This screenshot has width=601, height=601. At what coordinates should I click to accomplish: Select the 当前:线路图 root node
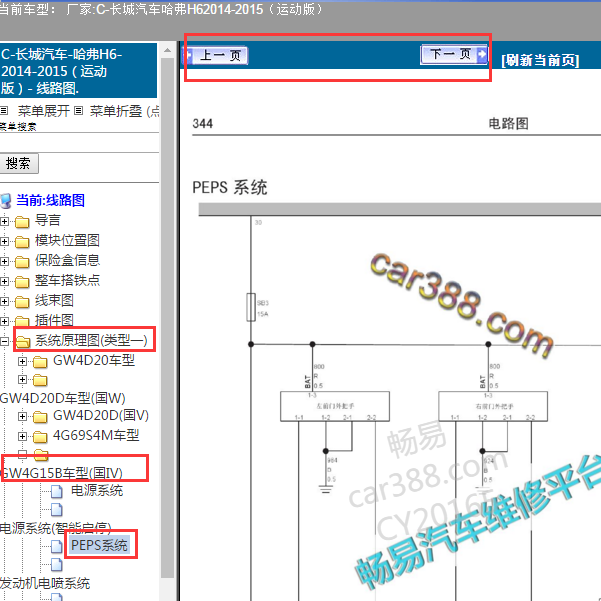click(50, 200)
